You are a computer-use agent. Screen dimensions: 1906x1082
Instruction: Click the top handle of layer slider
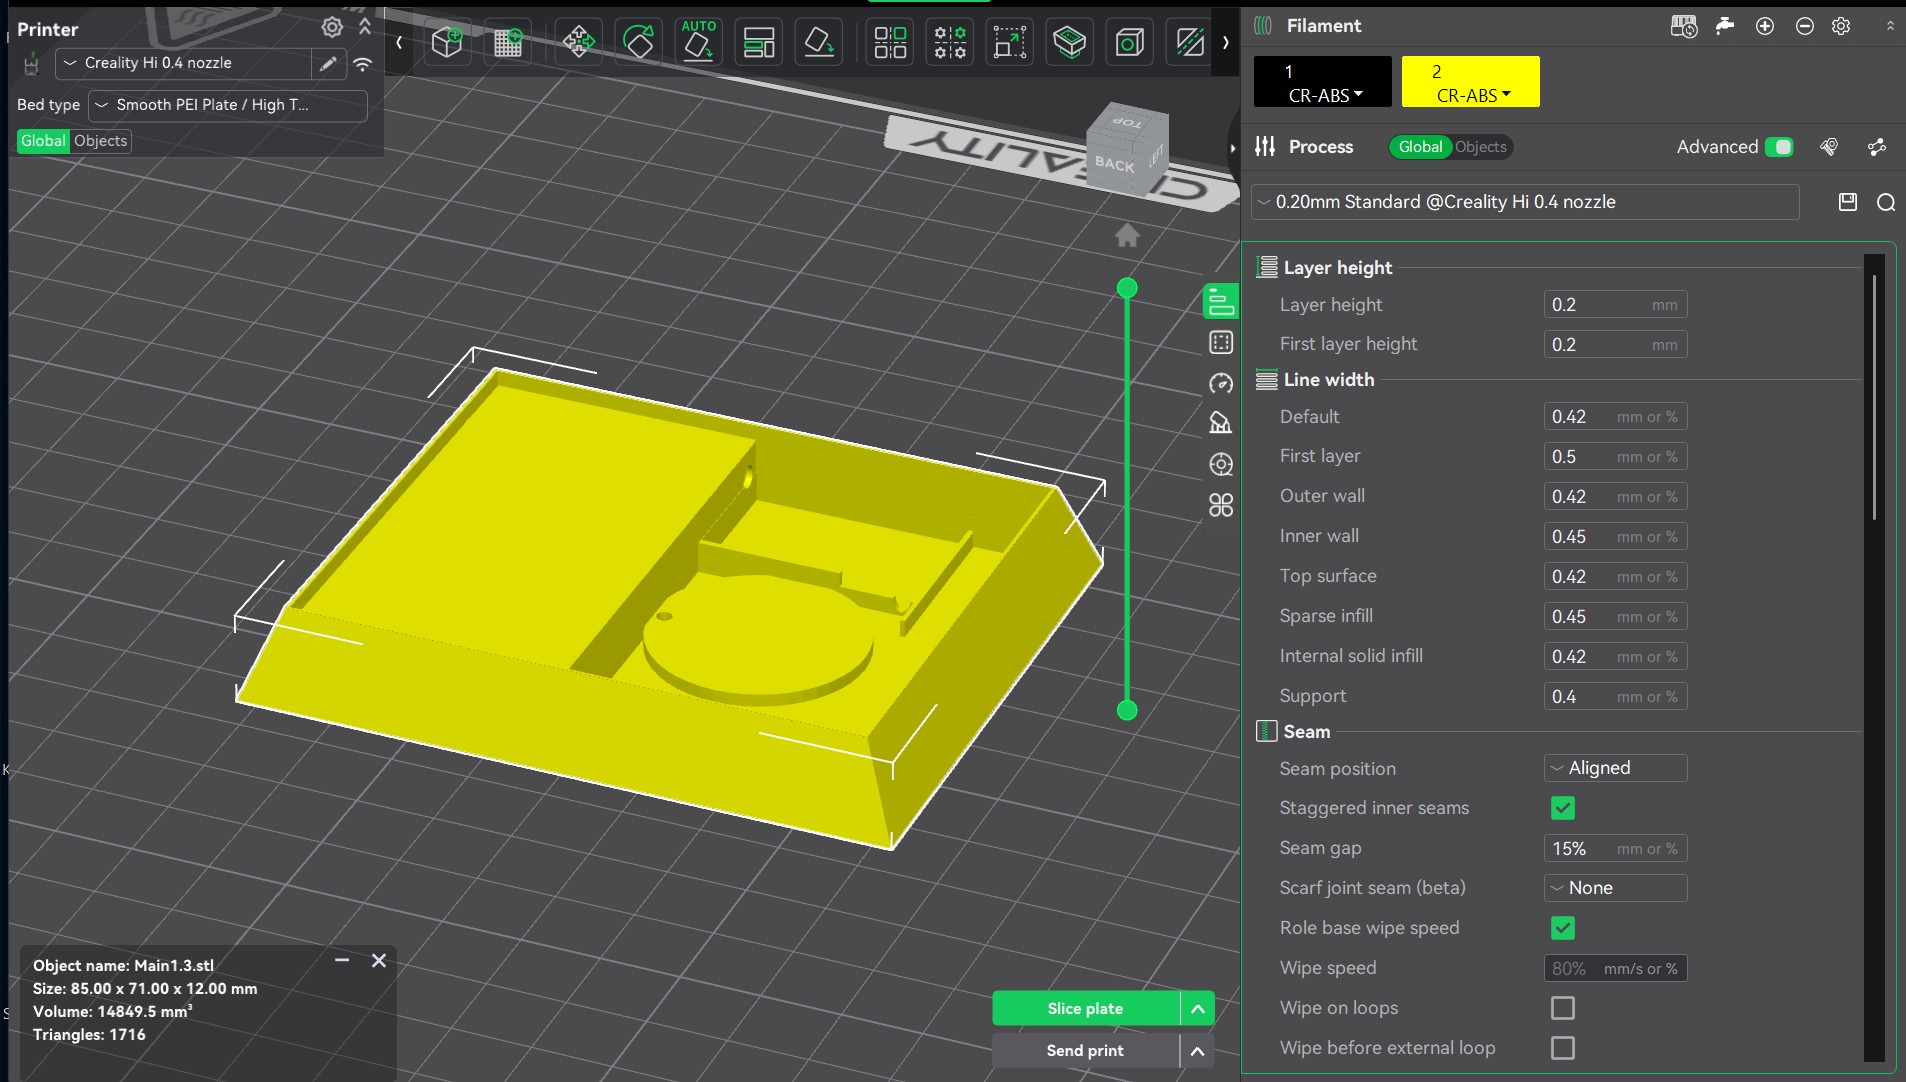[x=1127, y=288]
